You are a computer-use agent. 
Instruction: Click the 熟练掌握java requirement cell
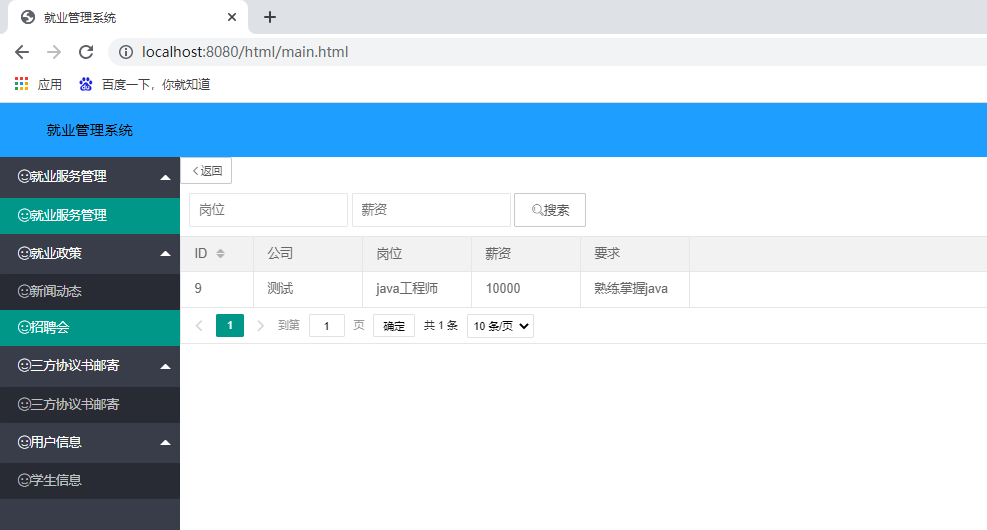click(635, 289)
